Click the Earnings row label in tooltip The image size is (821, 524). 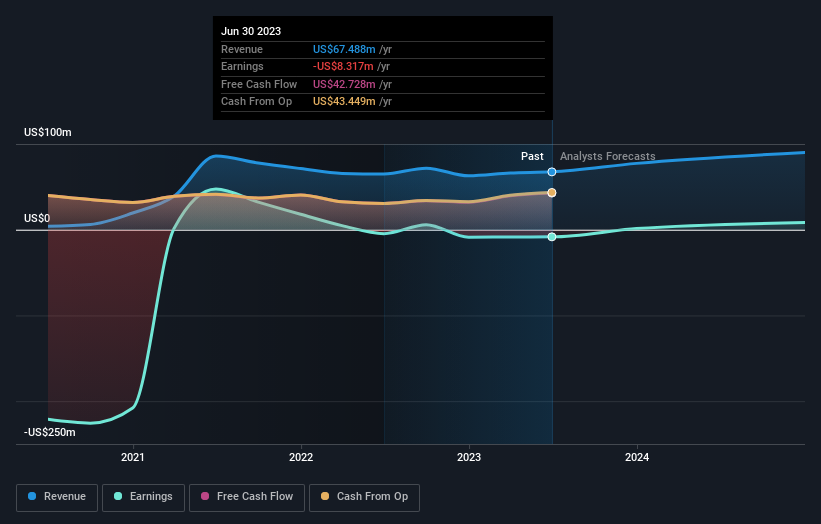242,66
